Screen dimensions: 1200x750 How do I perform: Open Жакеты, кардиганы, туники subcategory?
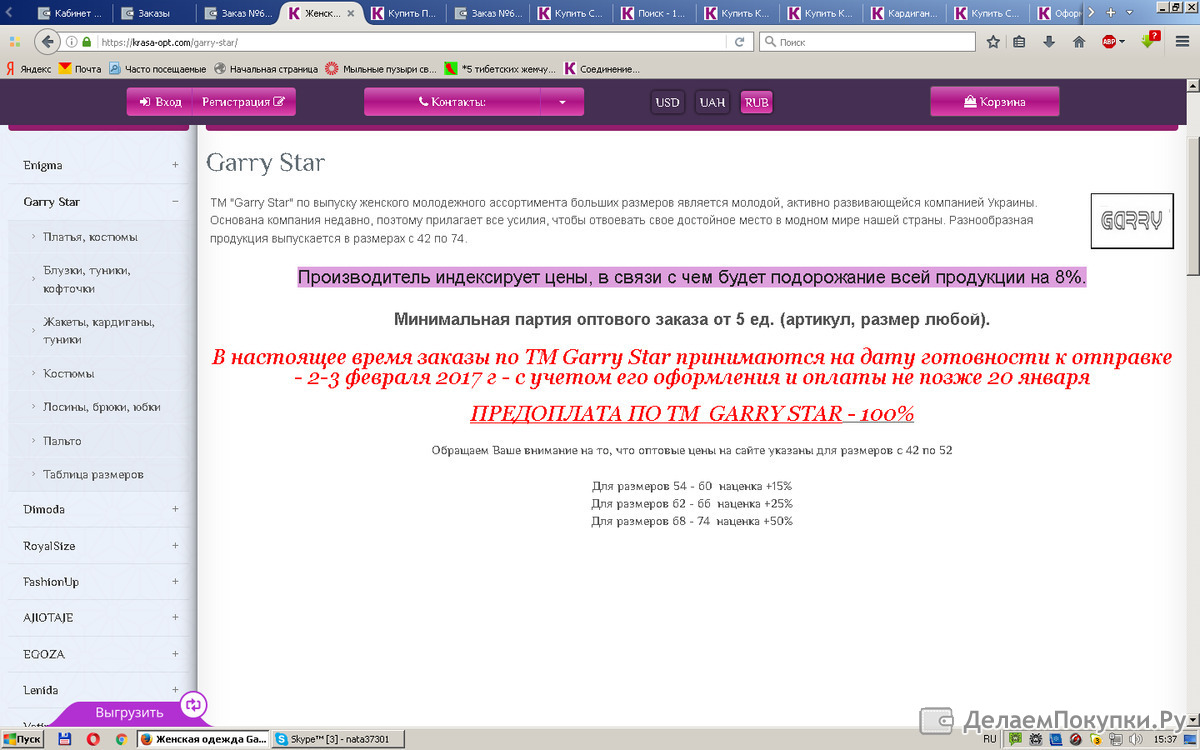pyautogui.click(x=98, y=331)
